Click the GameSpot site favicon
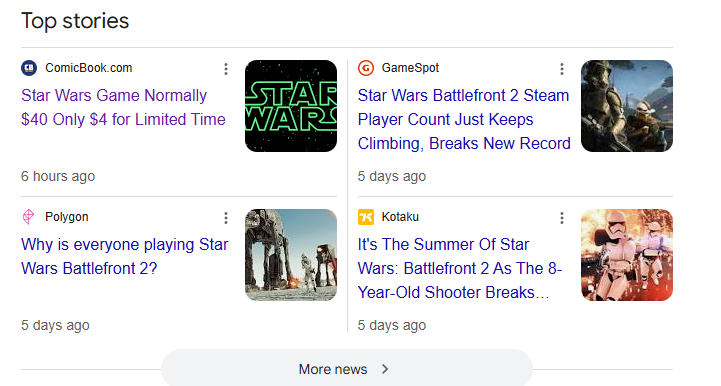Image resolution: width=721 pixels, height=386 pixels. [366, 68]
